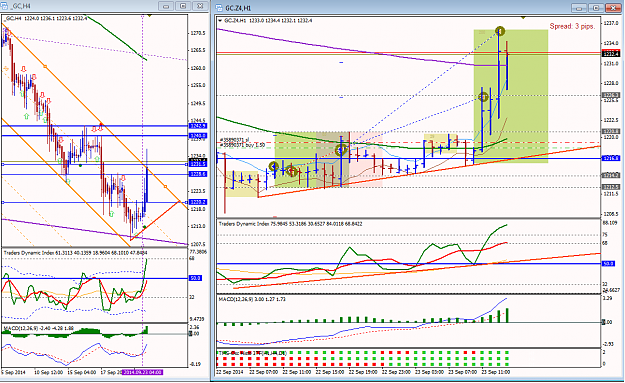Screen dimensions: 625x383
Task: Click the '23 Sep 03:00' label on the H1 time axis
Action: click(x=429, y=372)
